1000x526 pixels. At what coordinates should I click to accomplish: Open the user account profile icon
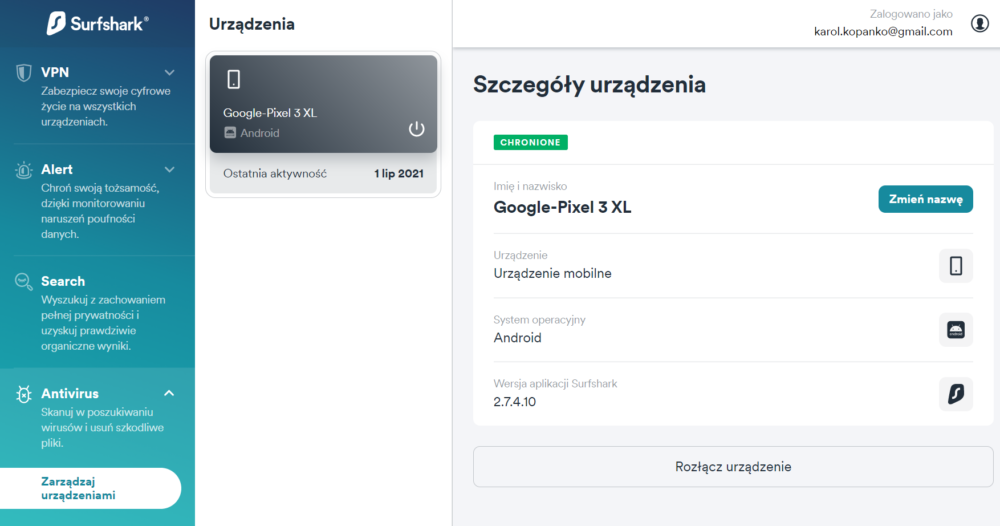[x=980, y=24]
